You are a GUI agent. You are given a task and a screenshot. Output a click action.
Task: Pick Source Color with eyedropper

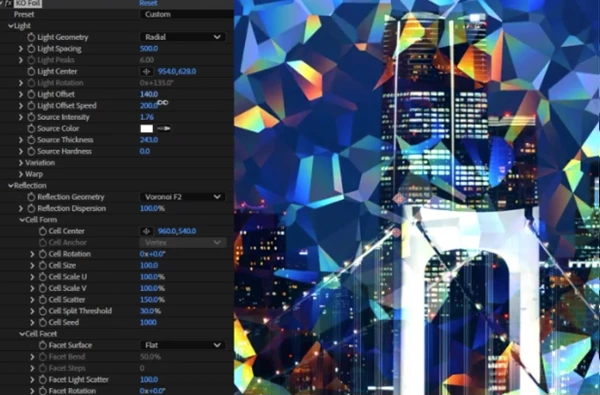164,129
